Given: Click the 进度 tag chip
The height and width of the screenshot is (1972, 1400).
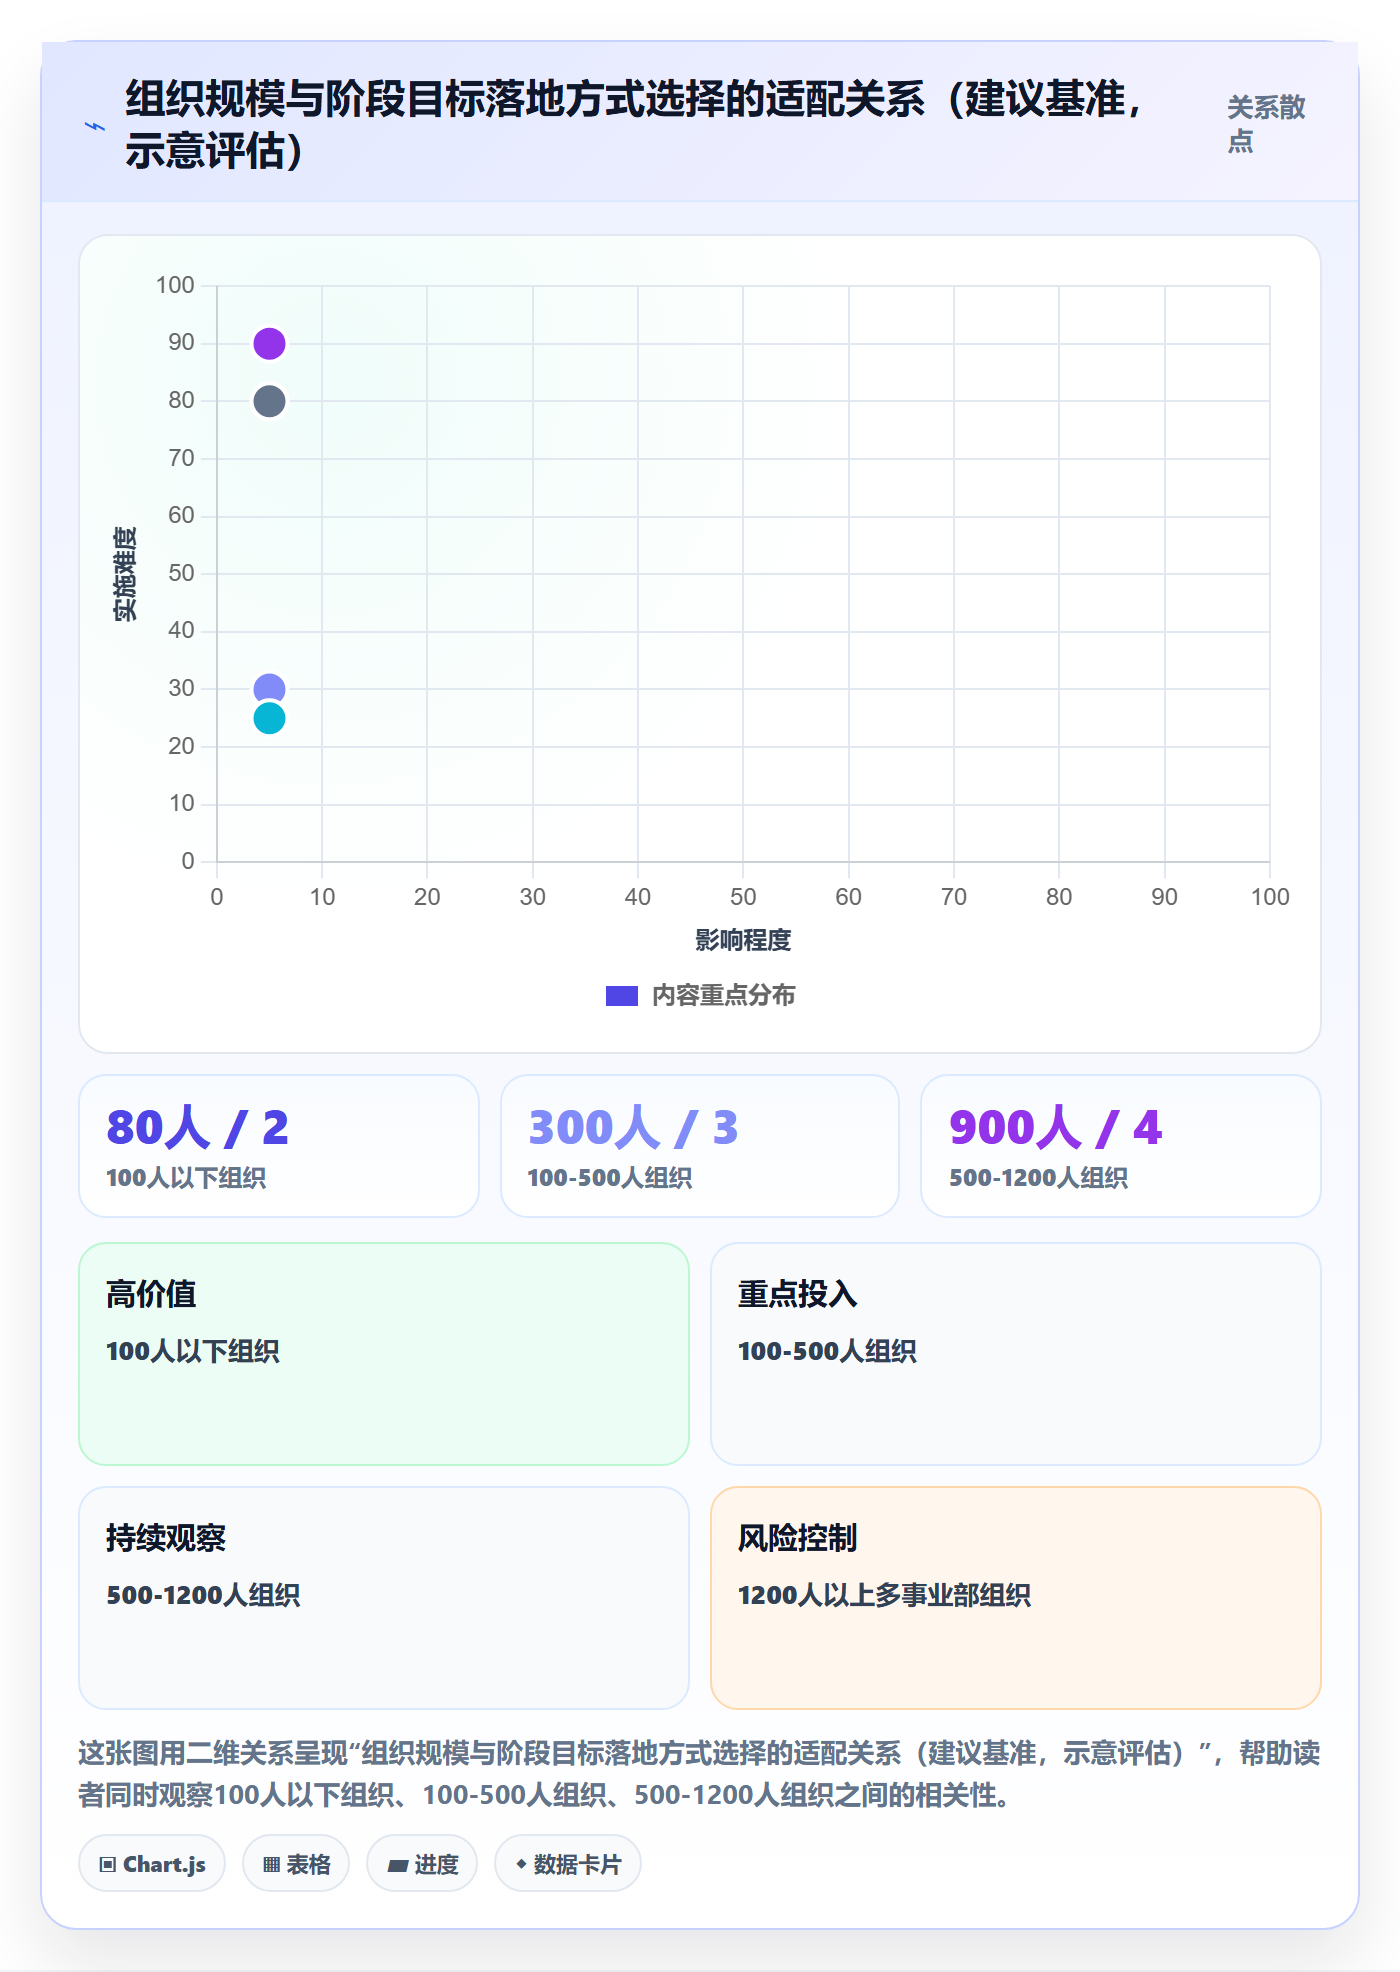Looking at the screenshot, I should (x=422, y=1864).
